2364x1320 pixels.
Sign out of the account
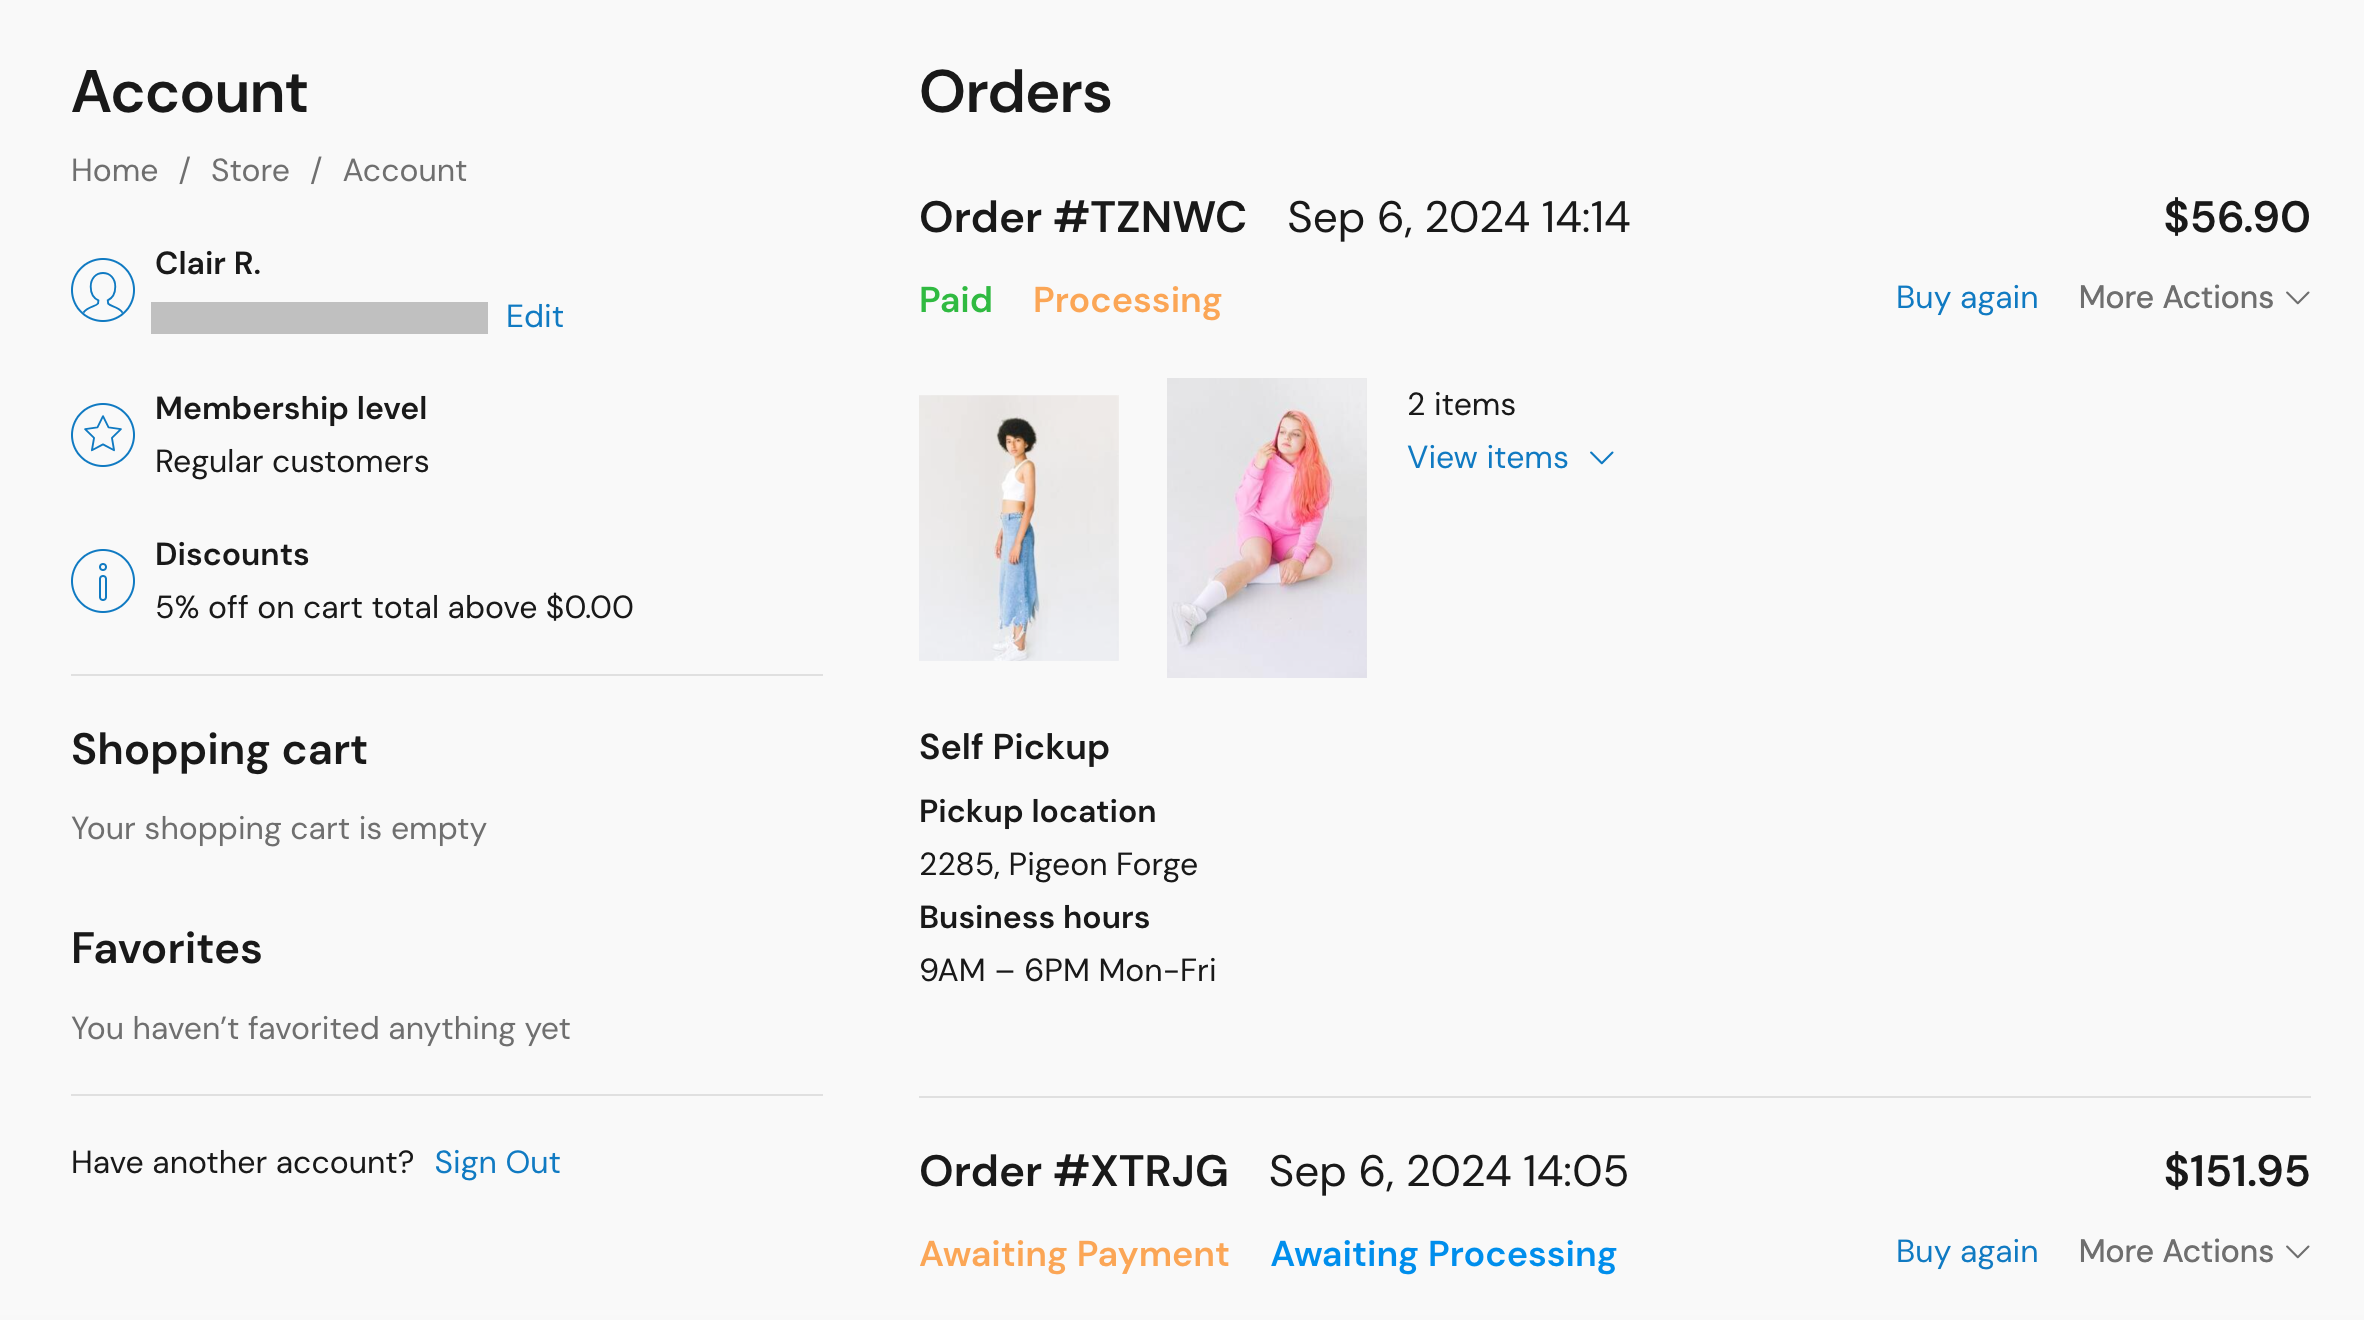[x=497, y=1163]
